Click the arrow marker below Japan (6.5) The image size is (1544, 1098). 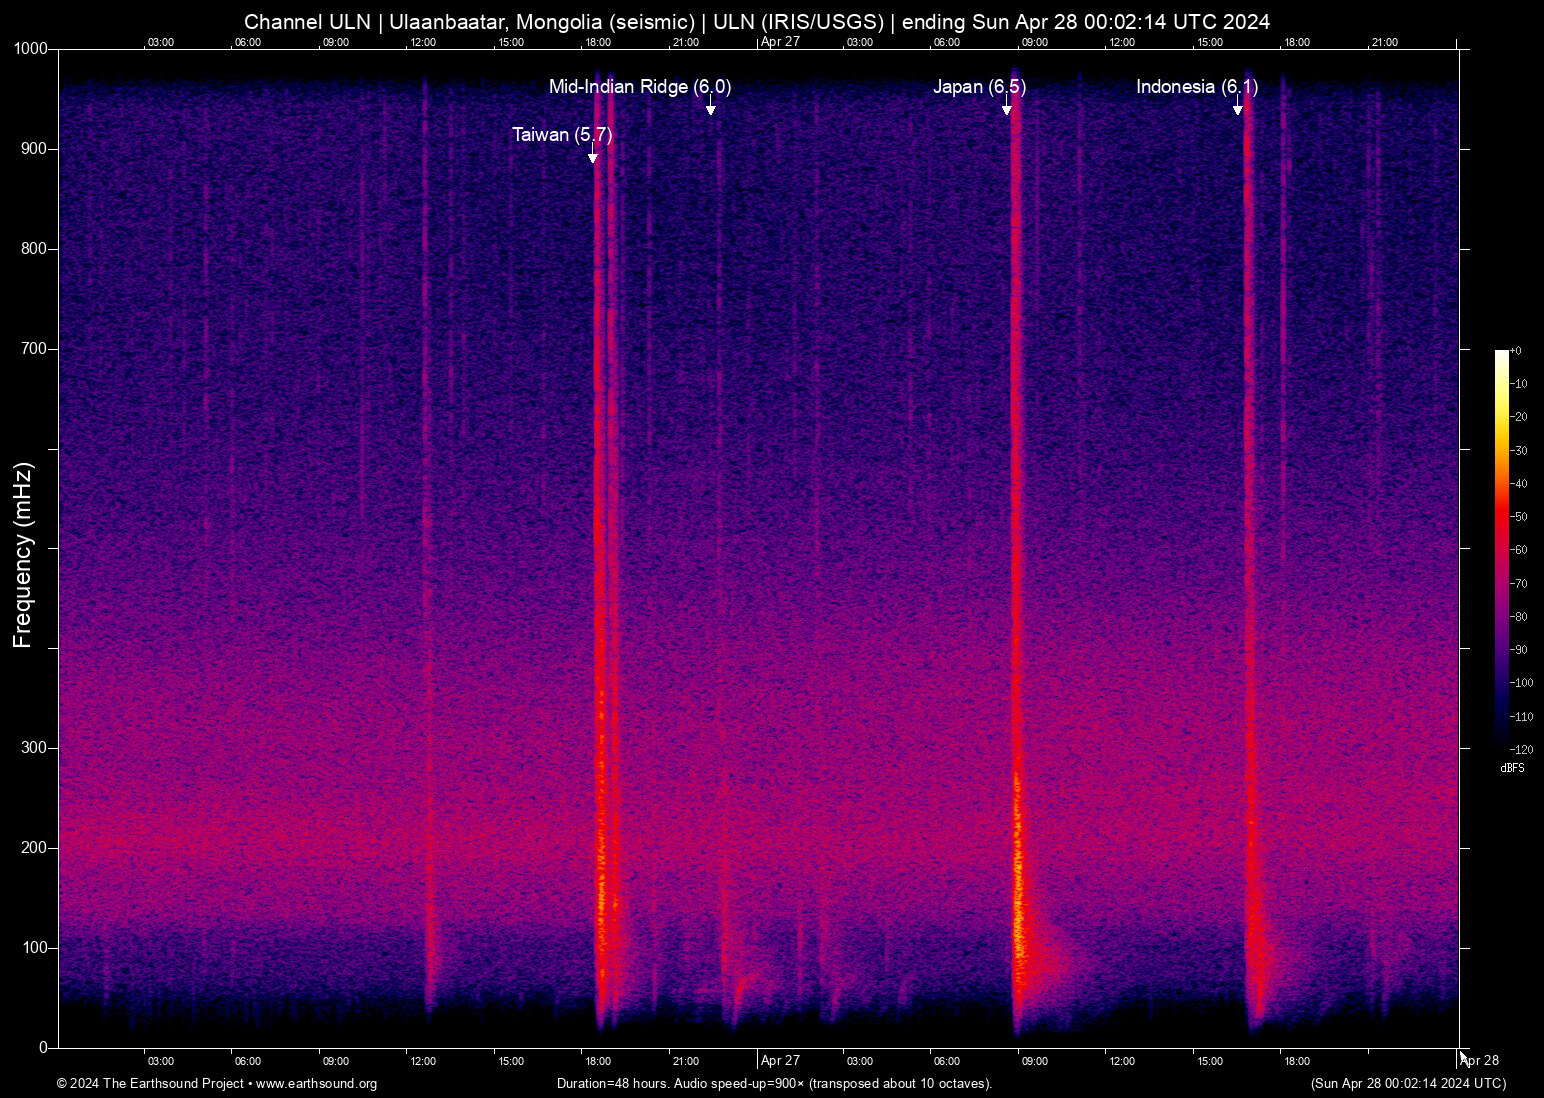(1007, 107)
